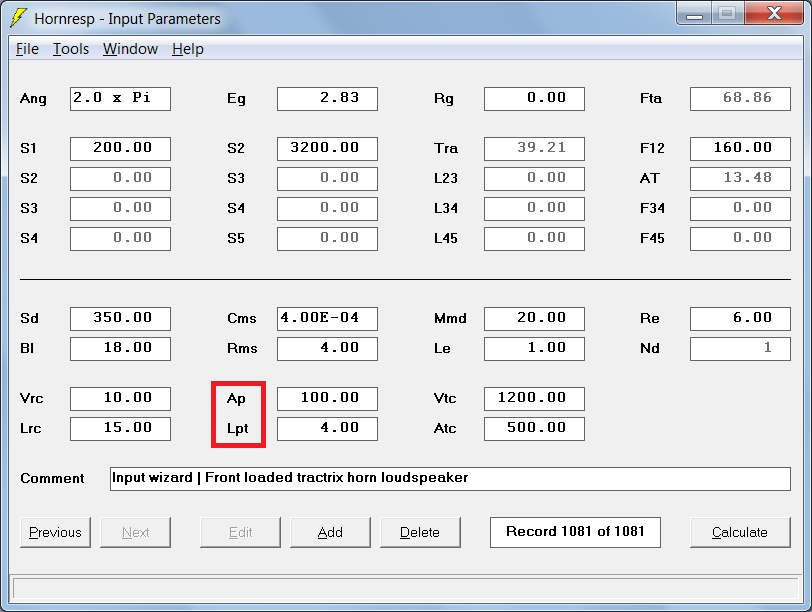Viewport: 812px width, 612px height.
Task: Click the Re field with 6.00
Action: [741, 319]
